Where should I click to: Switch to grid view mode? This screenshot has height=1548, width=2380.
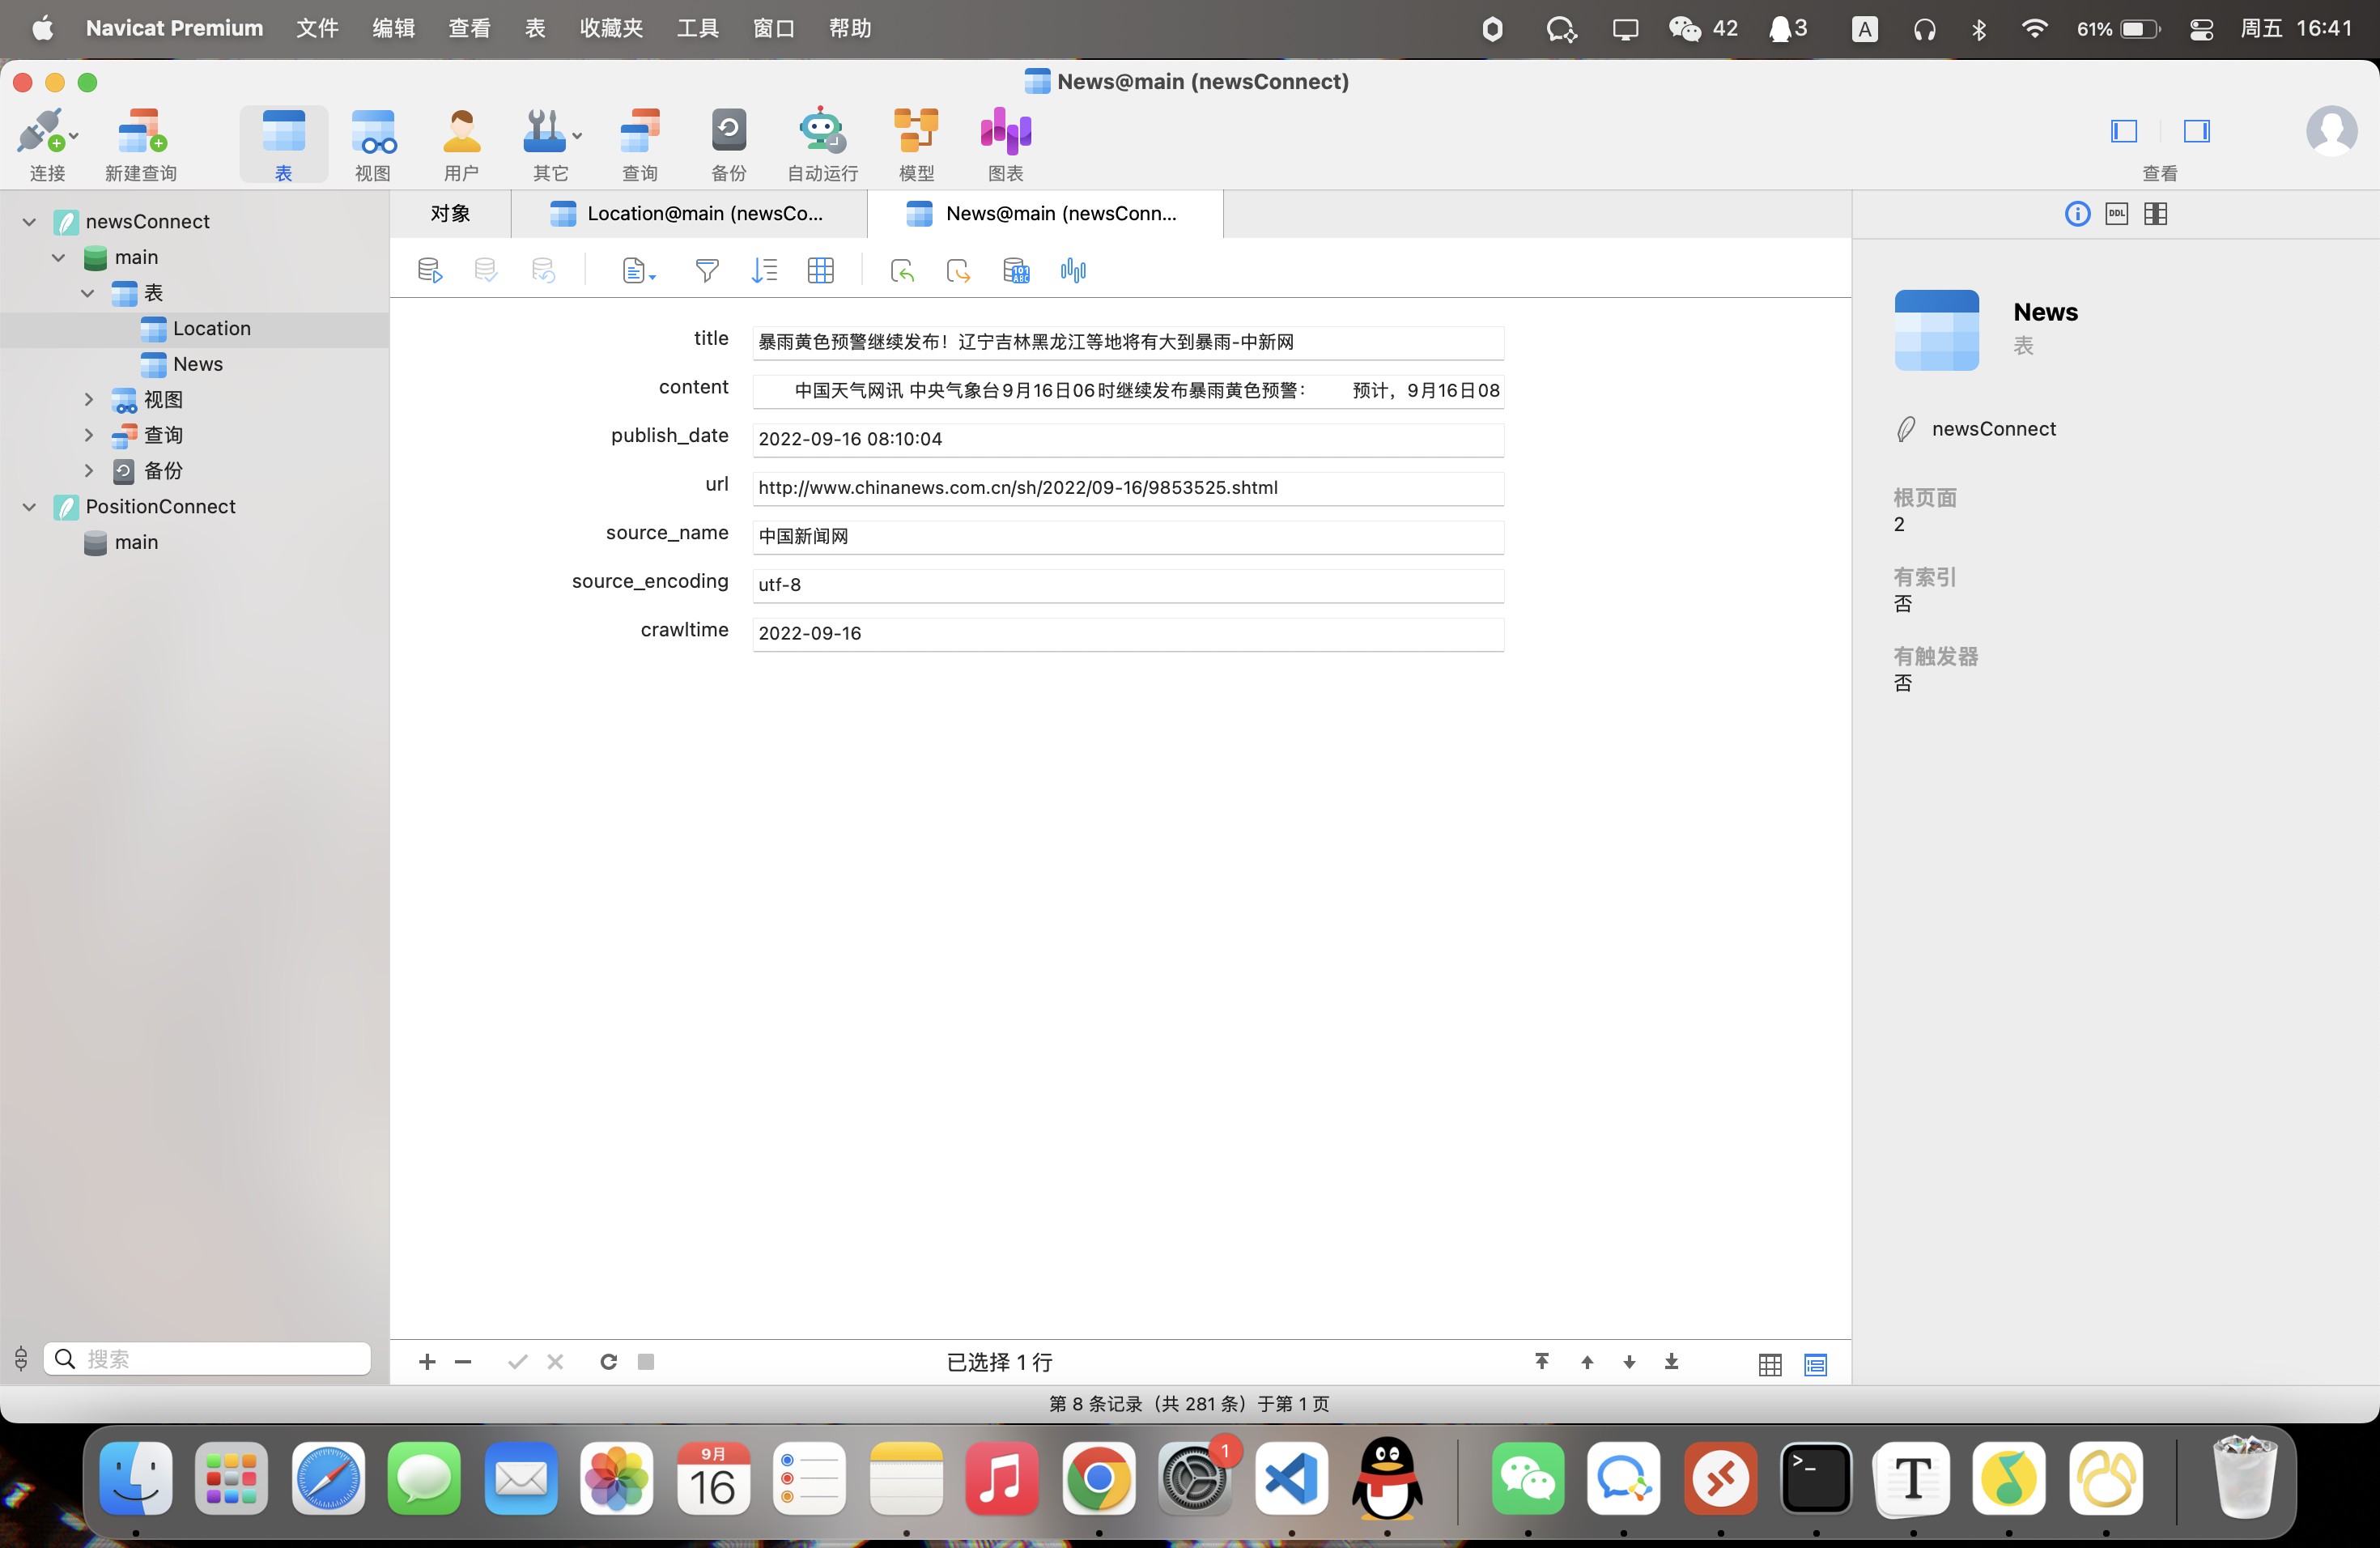tap(1769, 1364)
